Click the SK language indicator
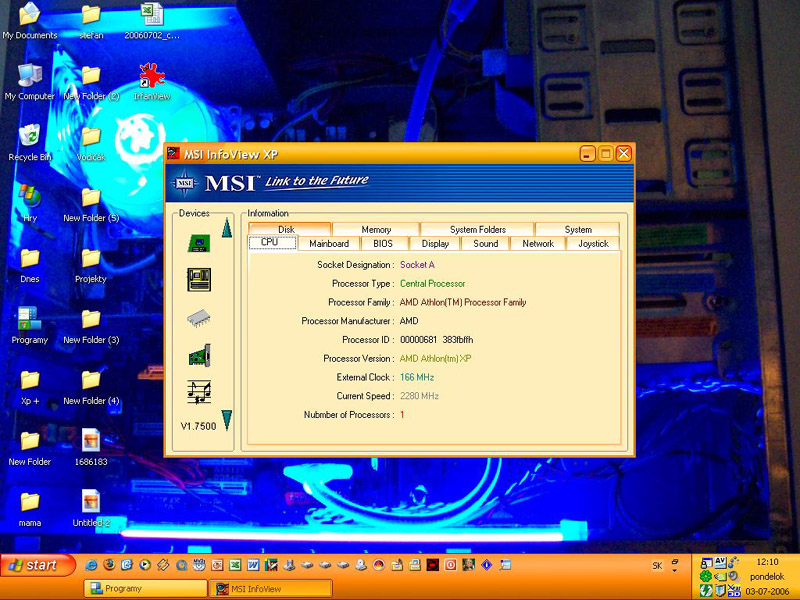The height and width of the screenshot is (600, 800). [657, 566]
